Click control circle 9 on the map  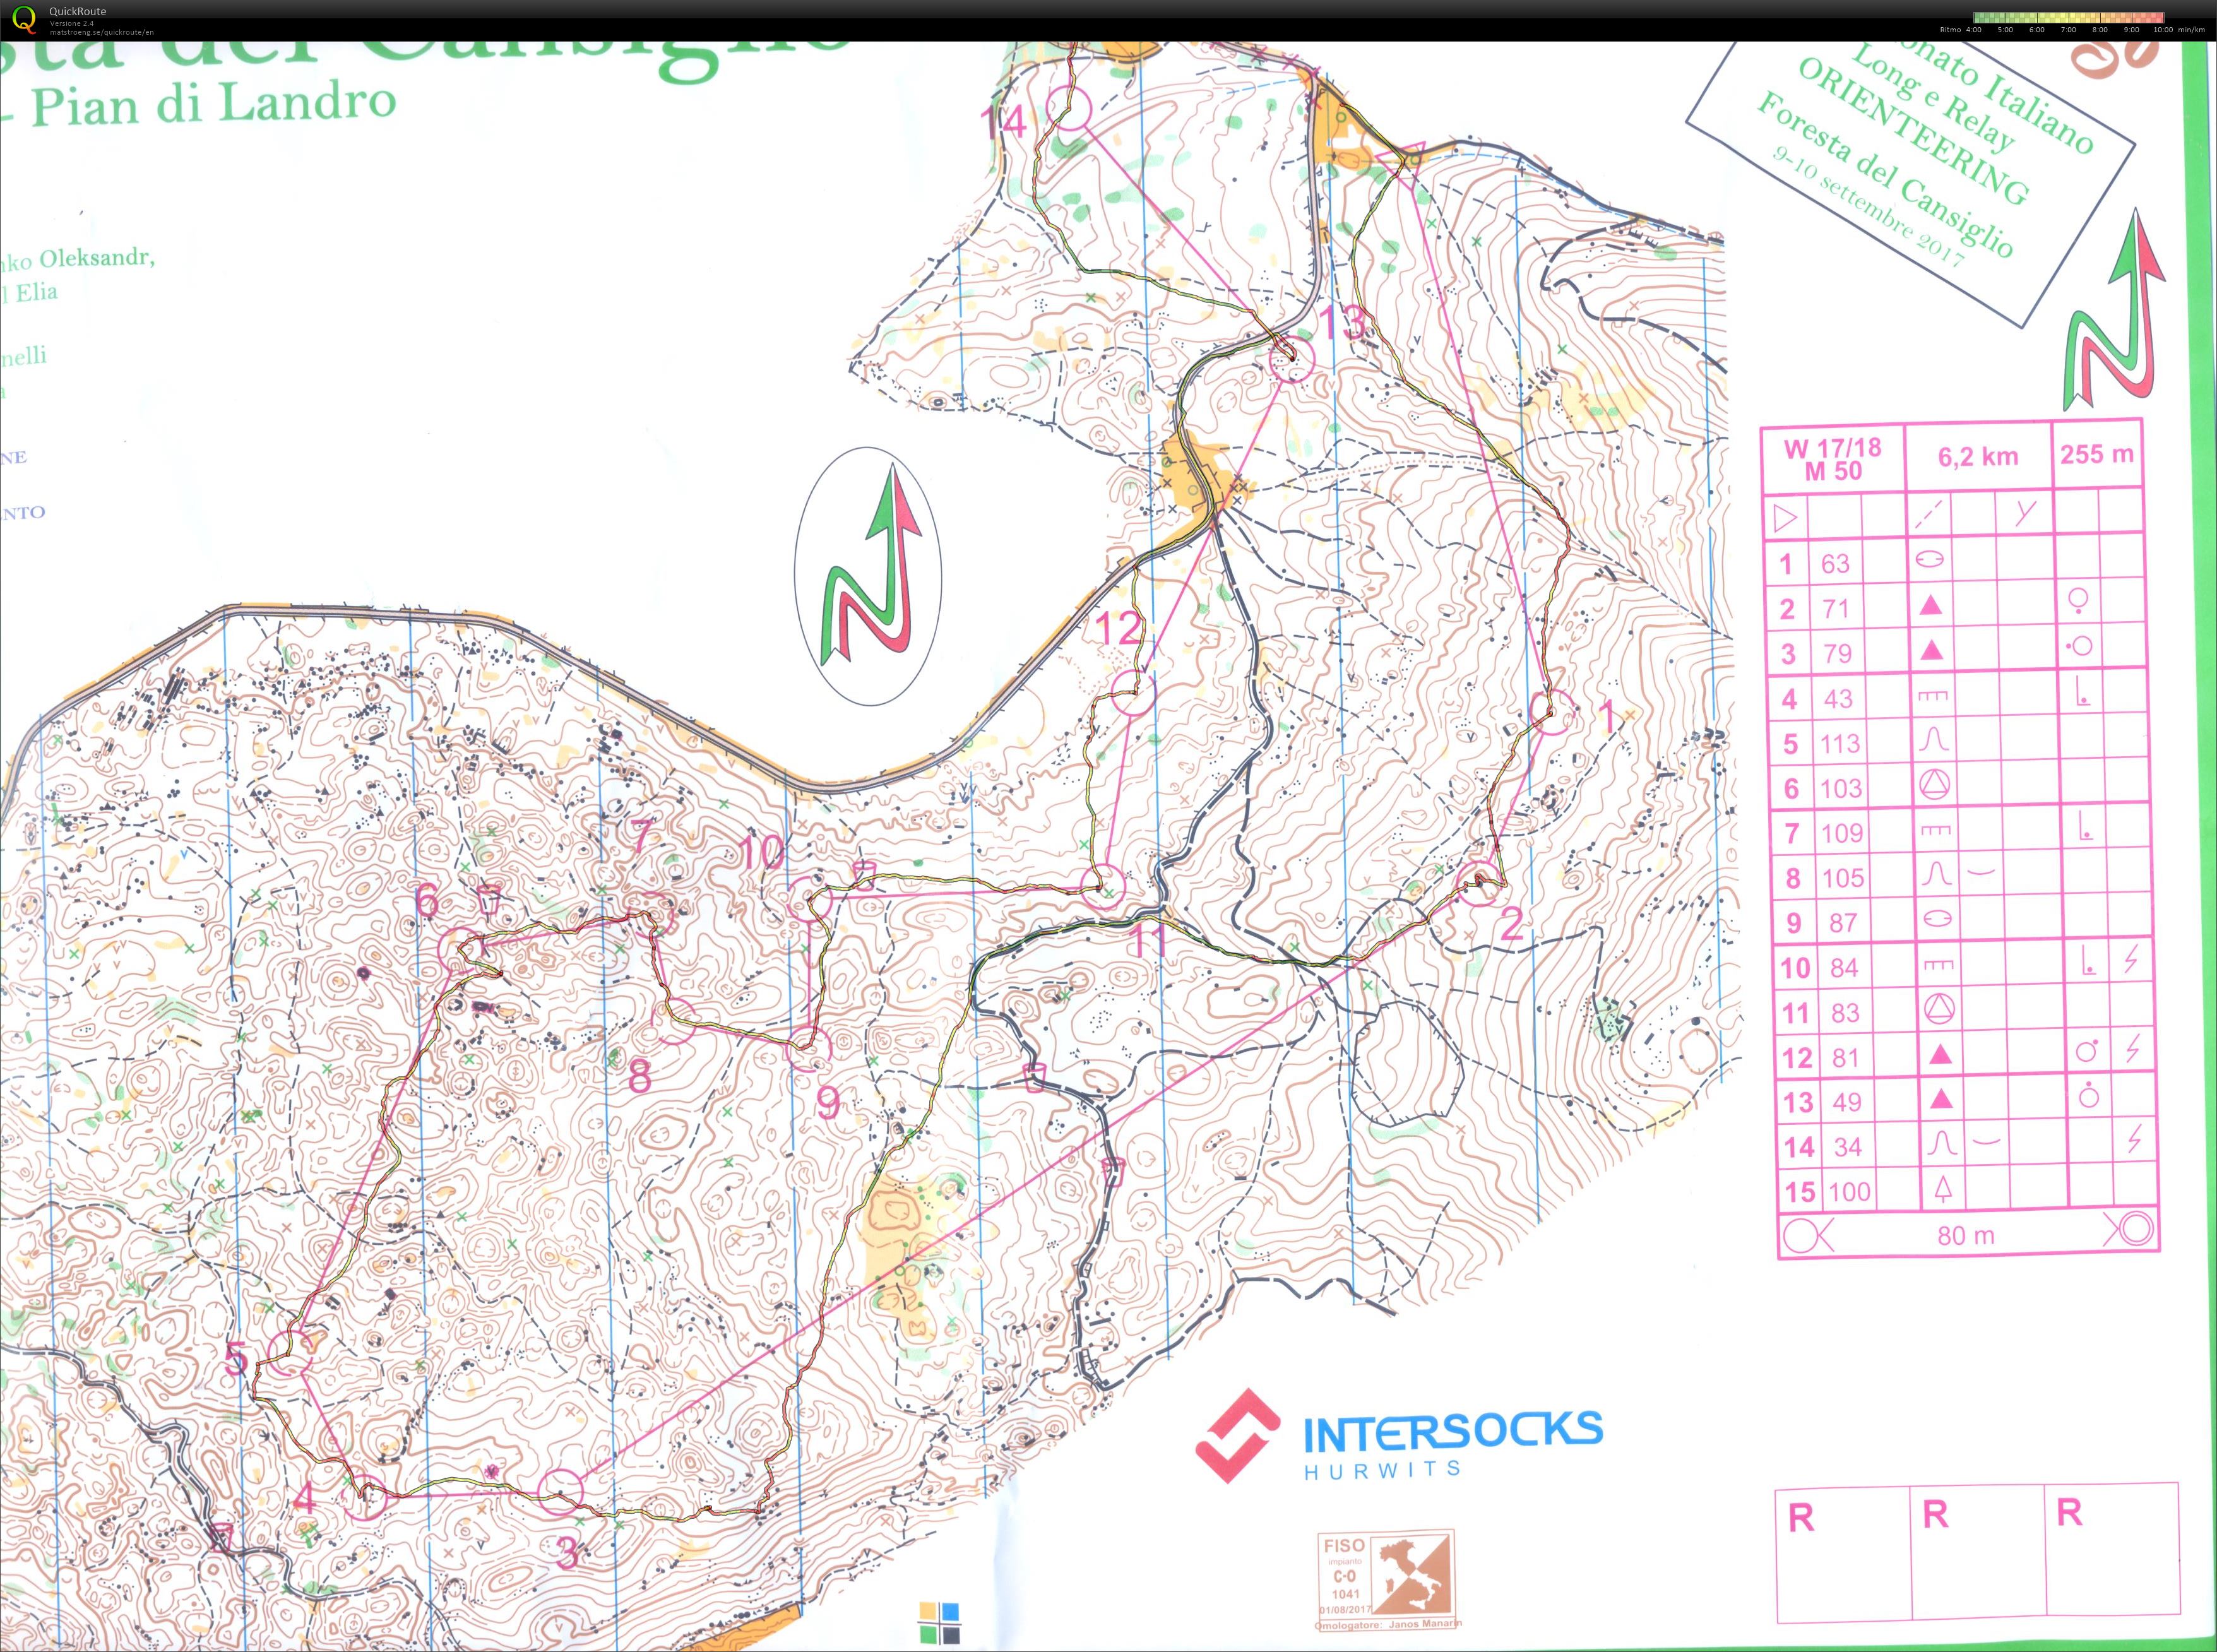[x=808, y=1047]
